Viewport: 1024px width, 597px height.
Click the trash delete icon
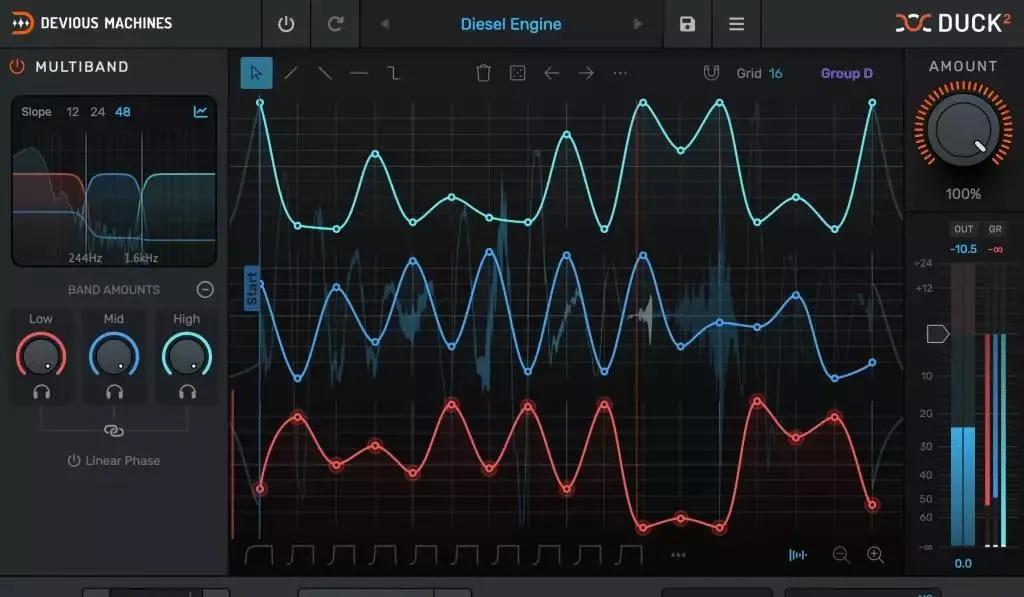tap(483, 73)
